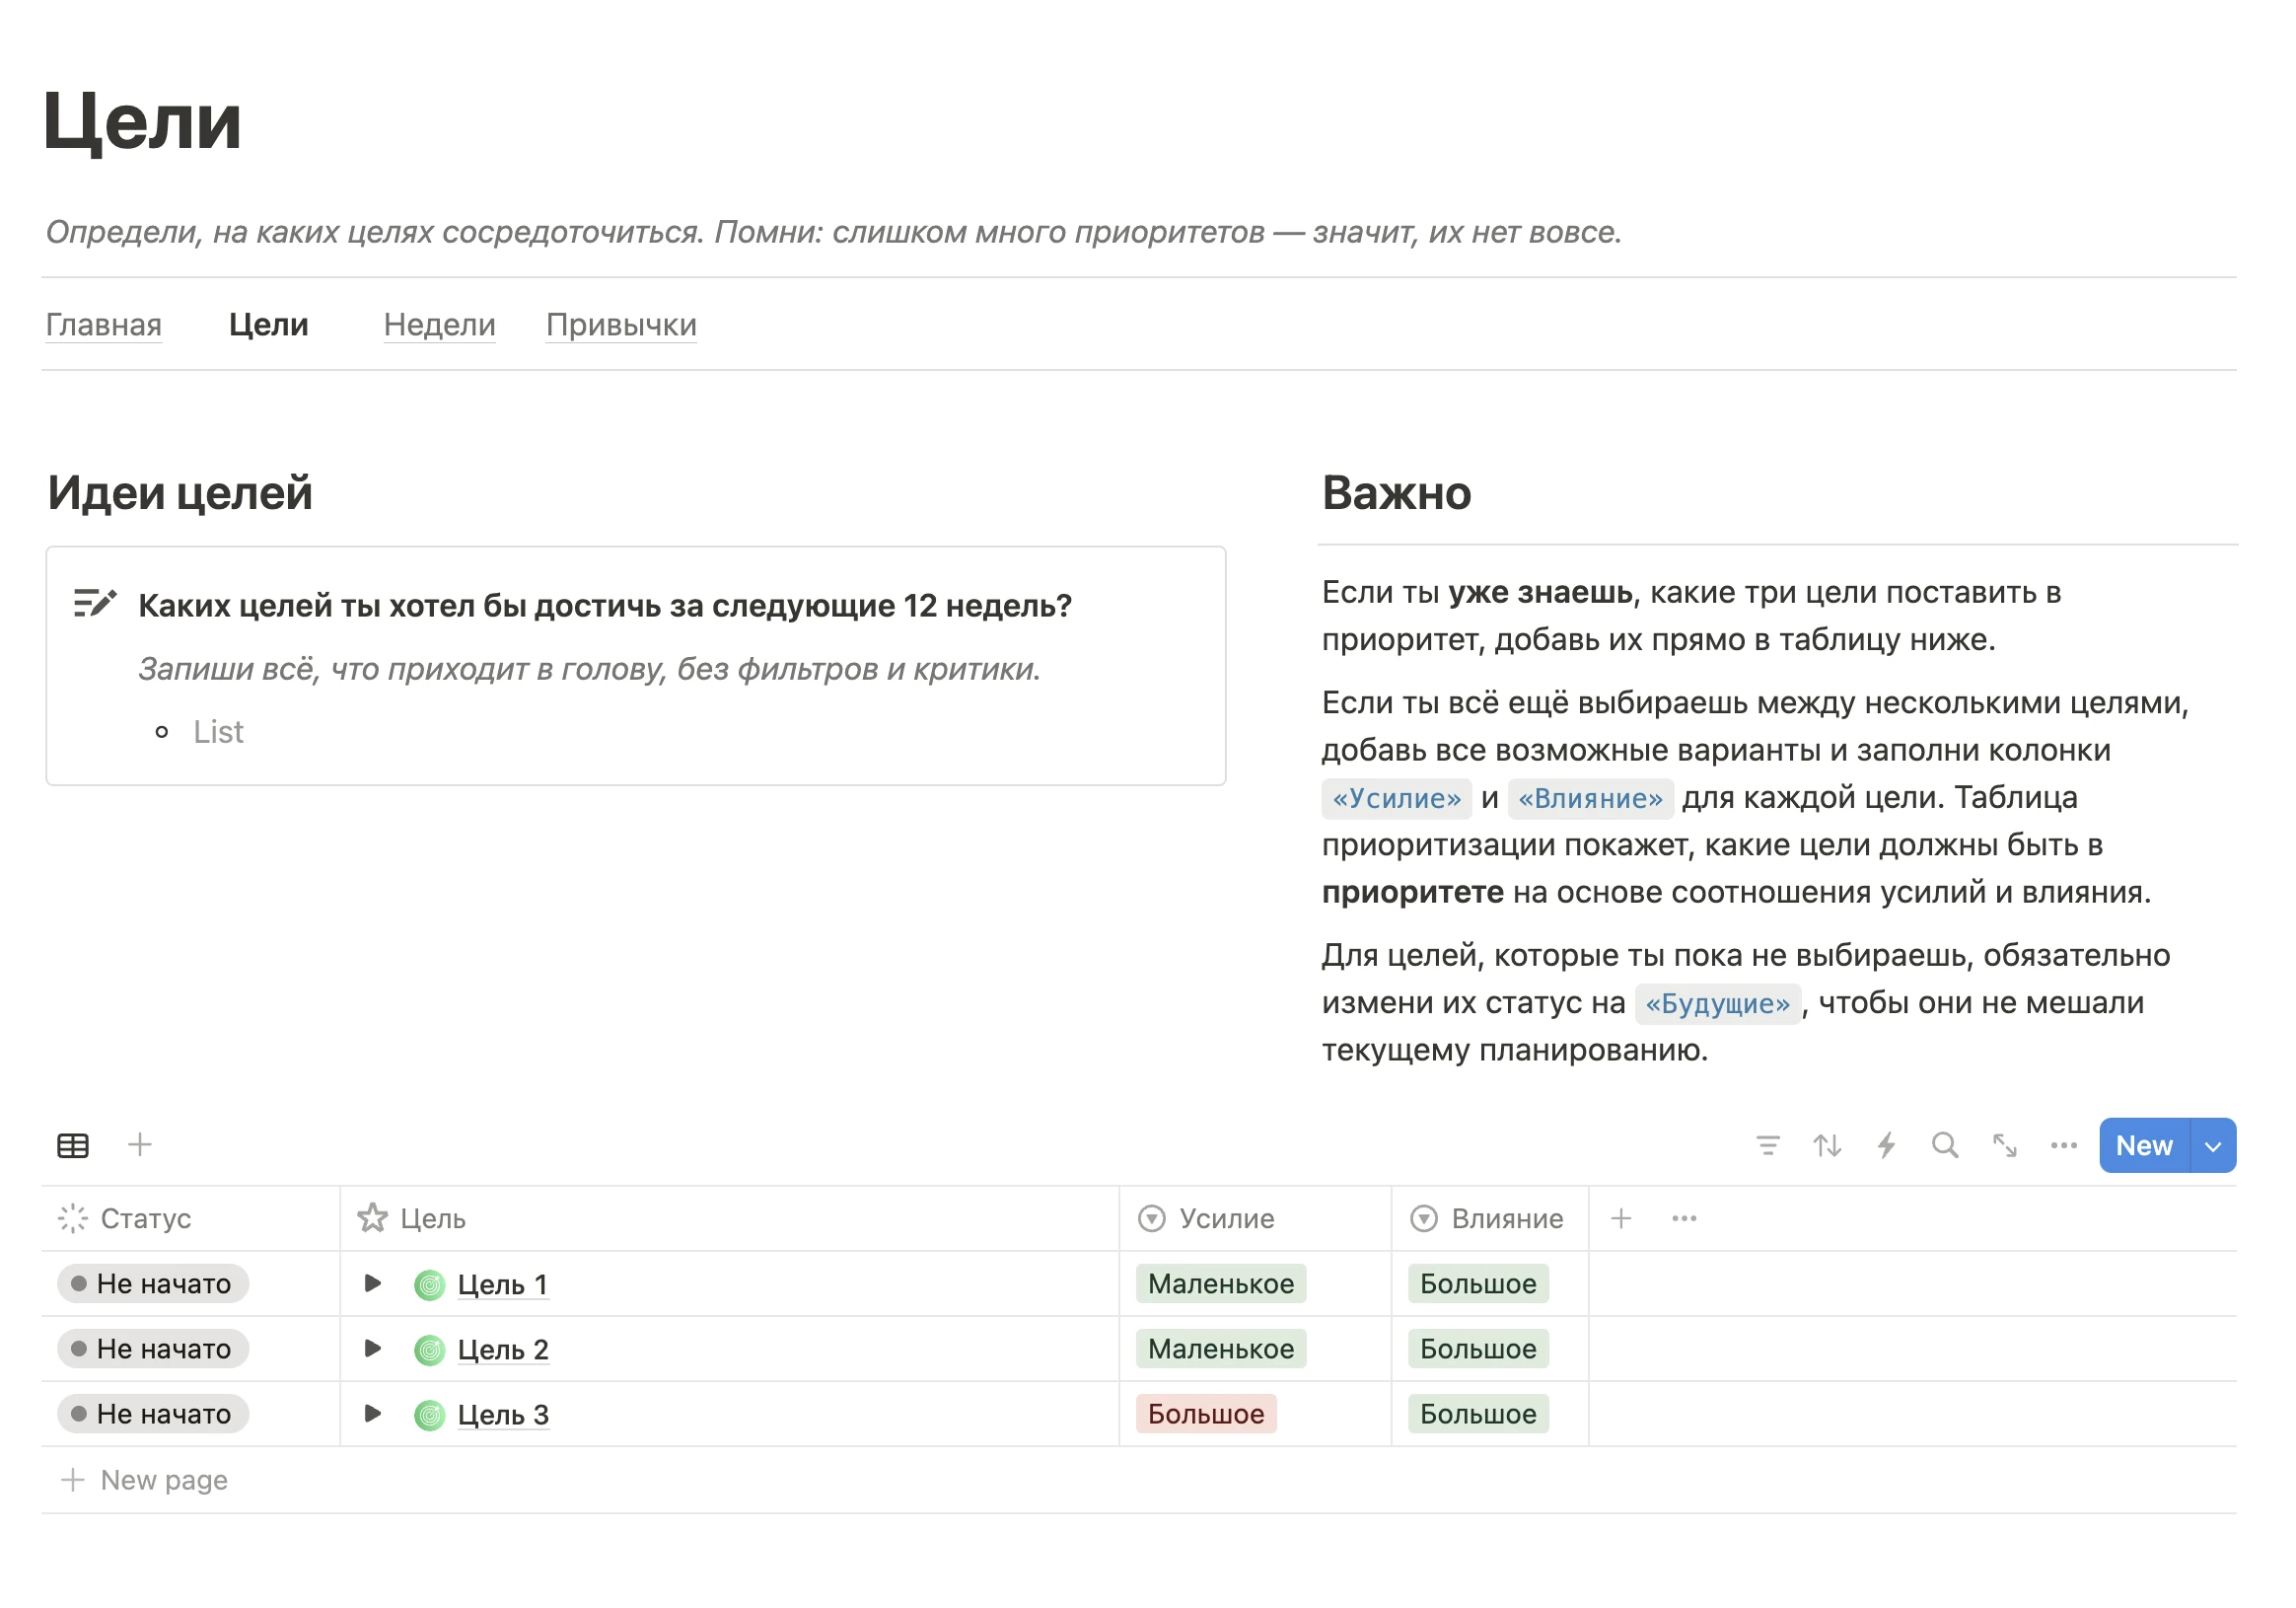Viewport: 2296px width, 1608px height.
Task: Open table in full page via arrows icon
Action: [2004, 1145]
